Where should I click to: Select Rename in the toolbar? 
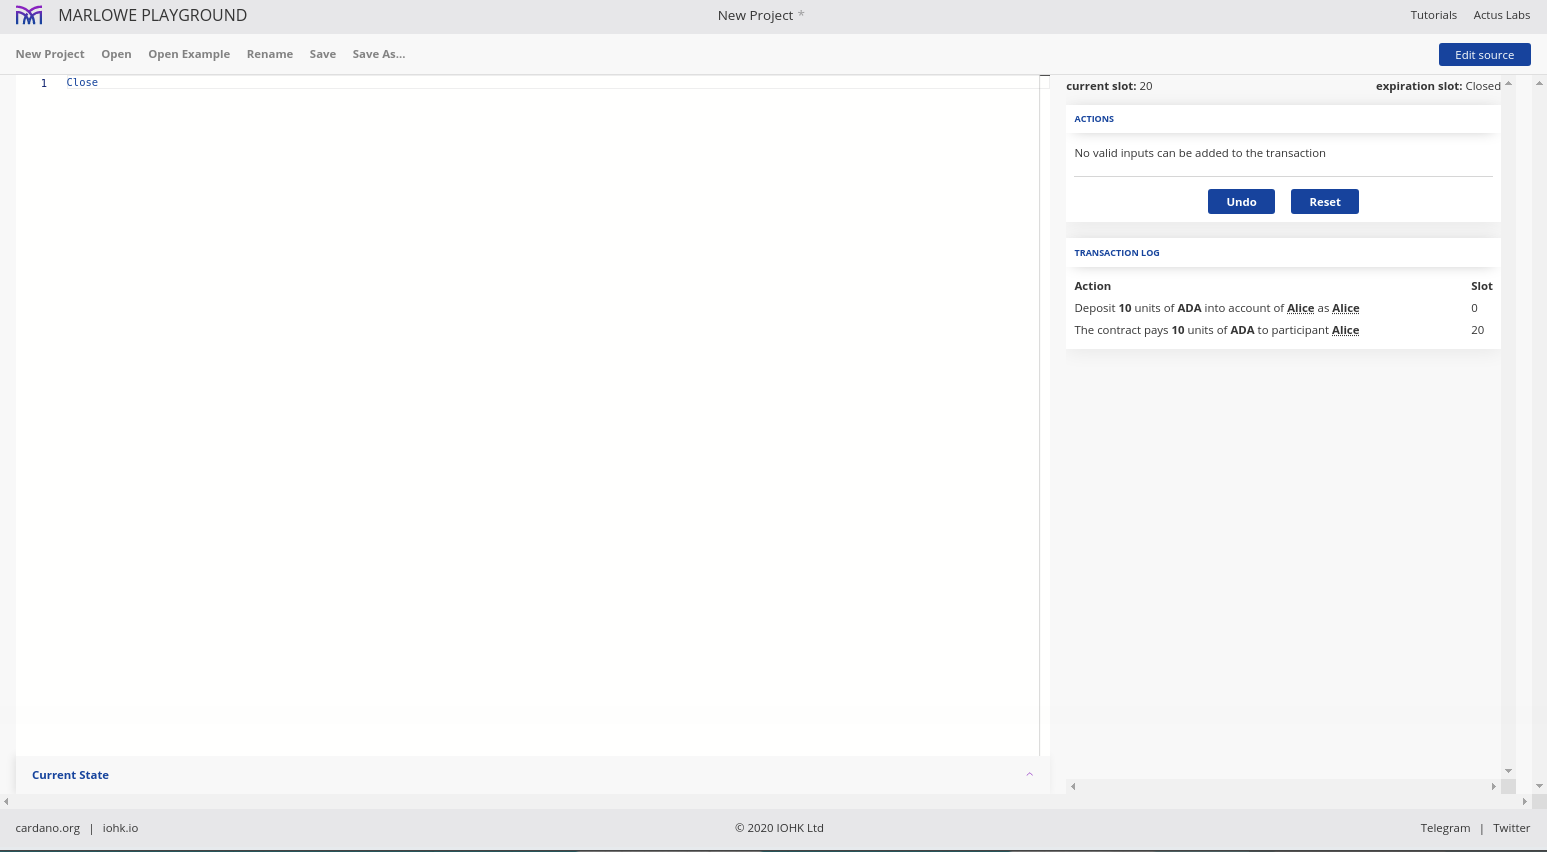coord(270,54)
